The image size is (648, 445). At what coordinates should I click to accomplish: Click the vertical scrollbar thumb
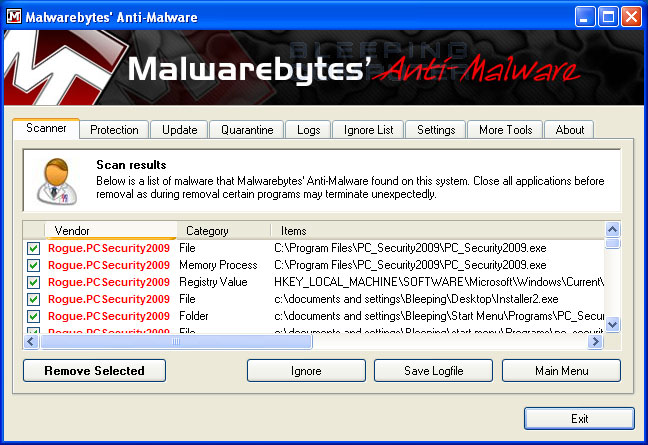pyautogui.click(x=612, y=243)
